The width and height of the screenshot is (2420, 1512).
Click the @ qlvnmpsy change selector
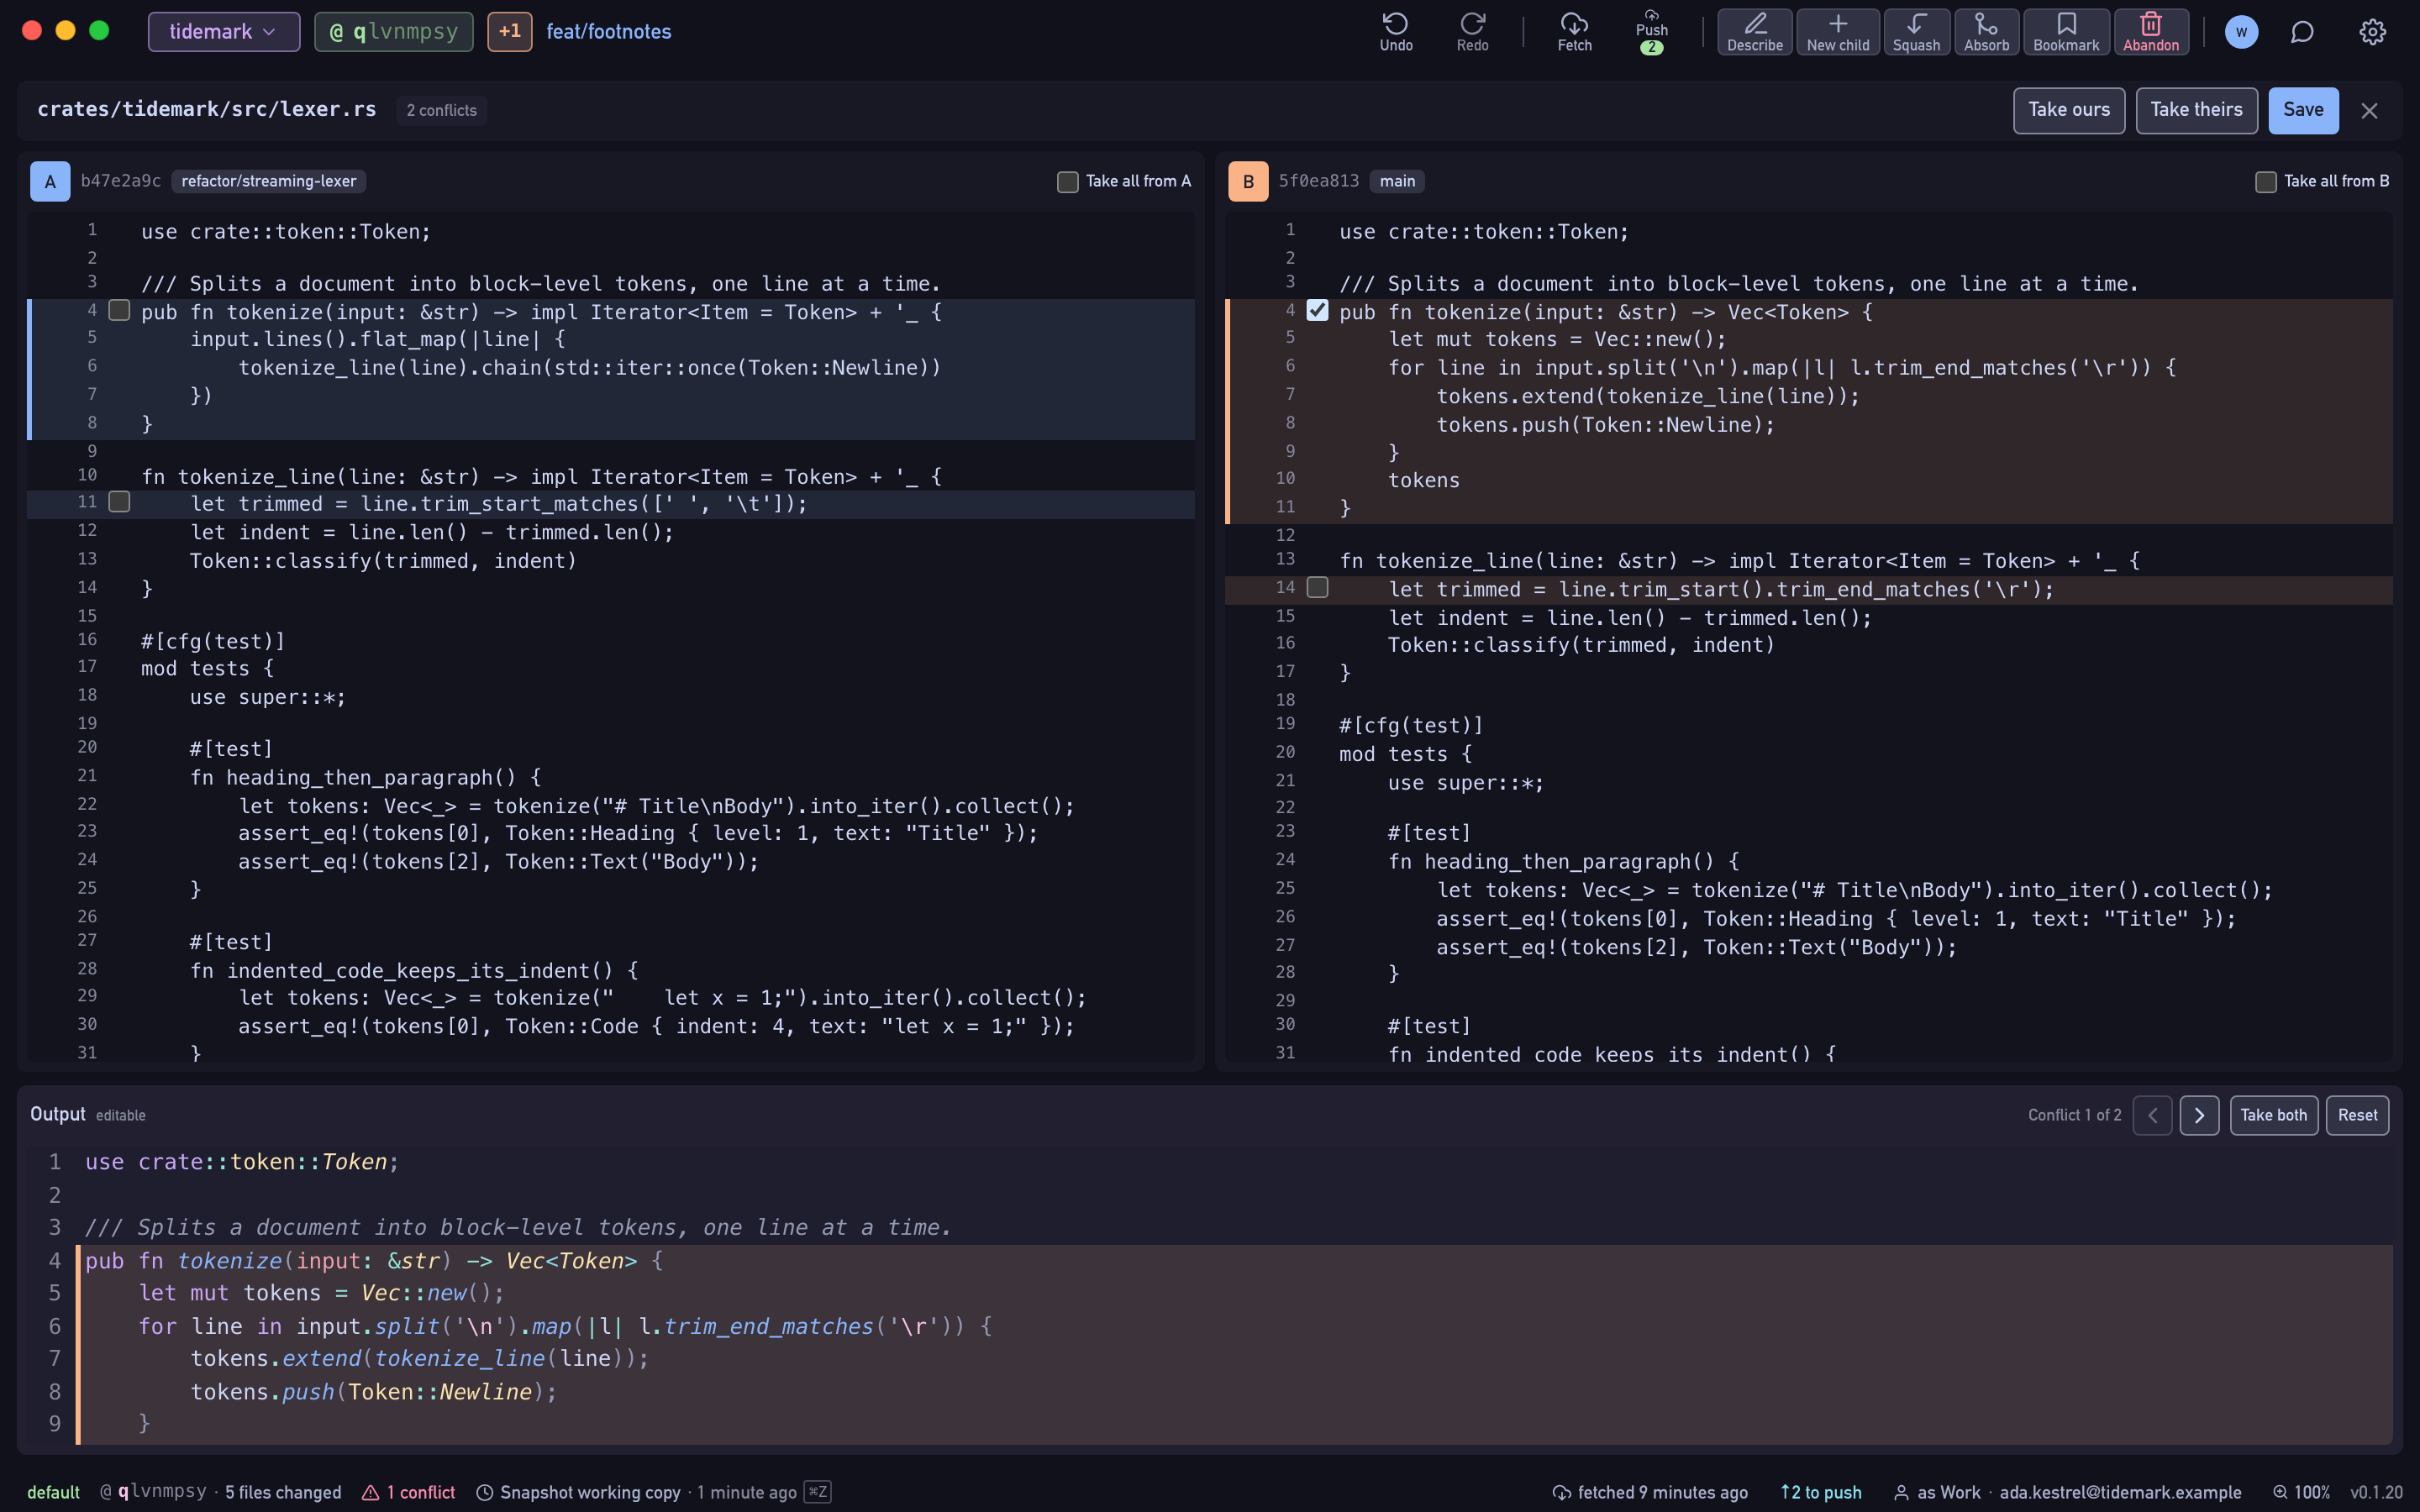tap(394, 32)
